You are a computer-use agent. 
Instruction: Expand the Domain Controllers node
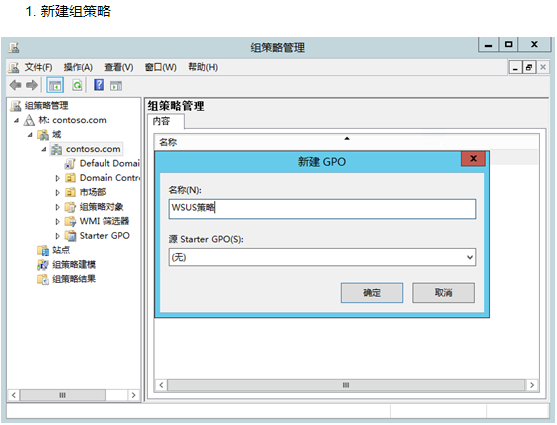click(57, 178)
